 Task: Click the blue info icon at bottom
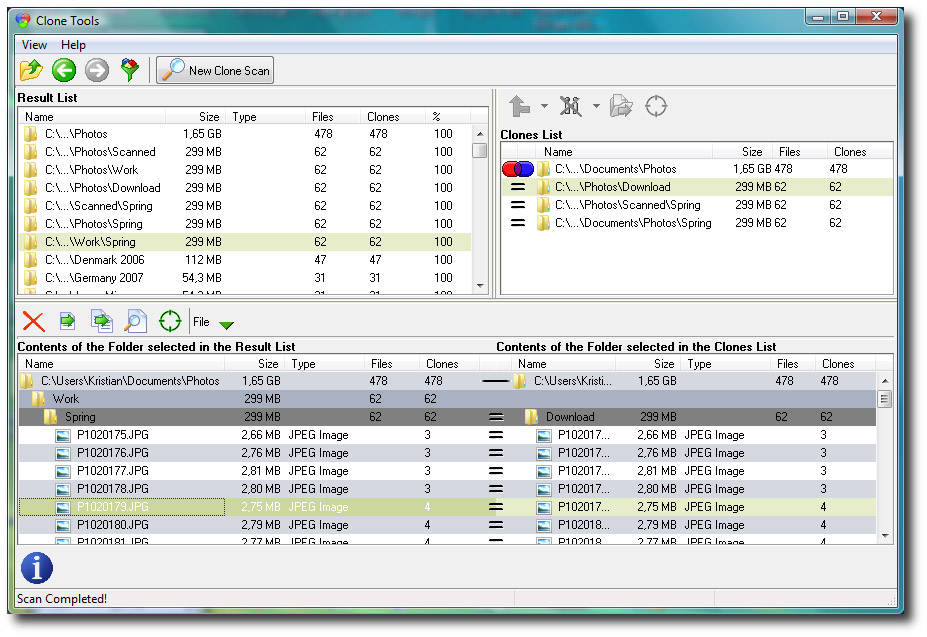pos(36,567)
